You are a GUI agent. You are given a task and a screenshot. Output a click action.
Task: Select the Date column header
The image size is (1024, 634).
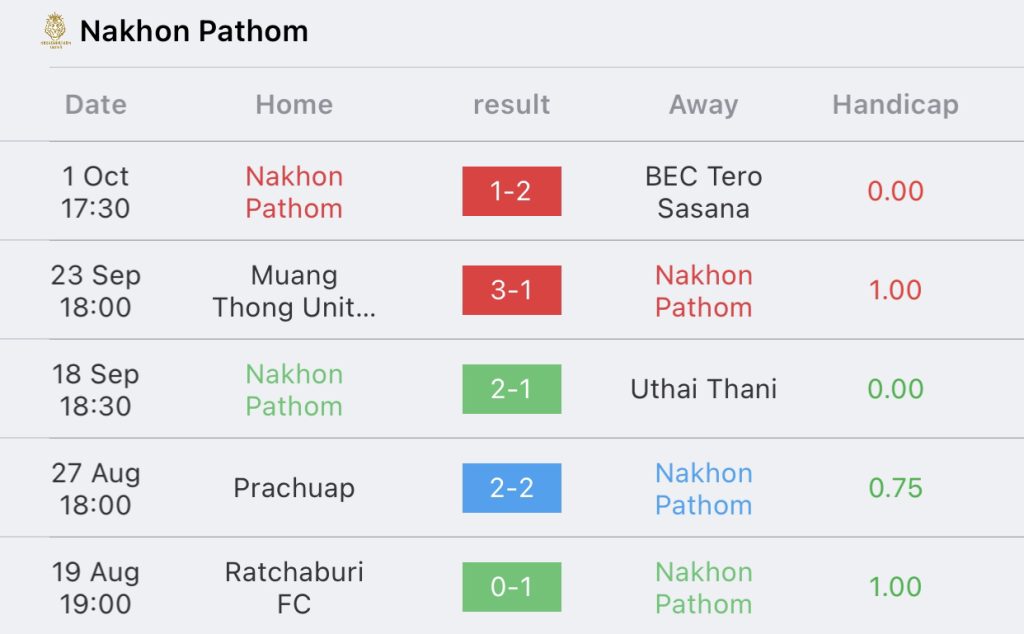[96, 104]
